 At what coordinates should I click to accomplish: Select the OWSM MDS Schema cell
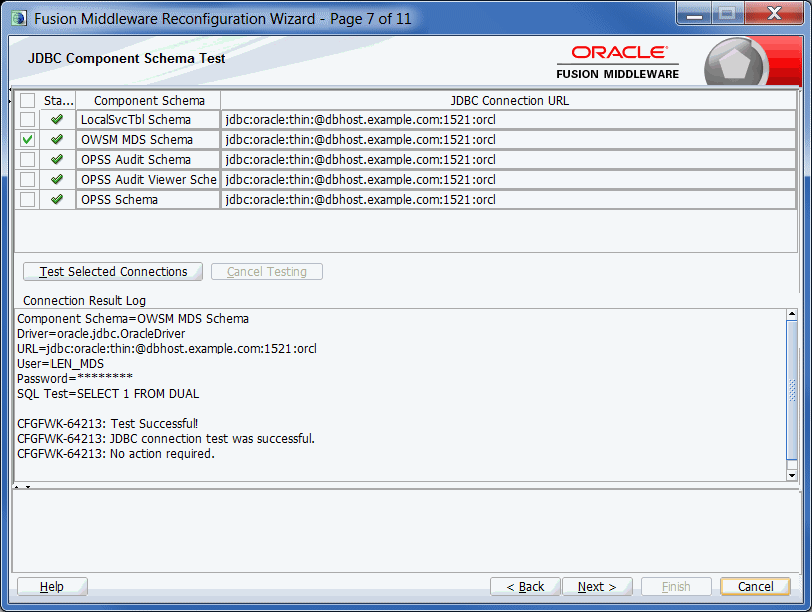(148, 139)
